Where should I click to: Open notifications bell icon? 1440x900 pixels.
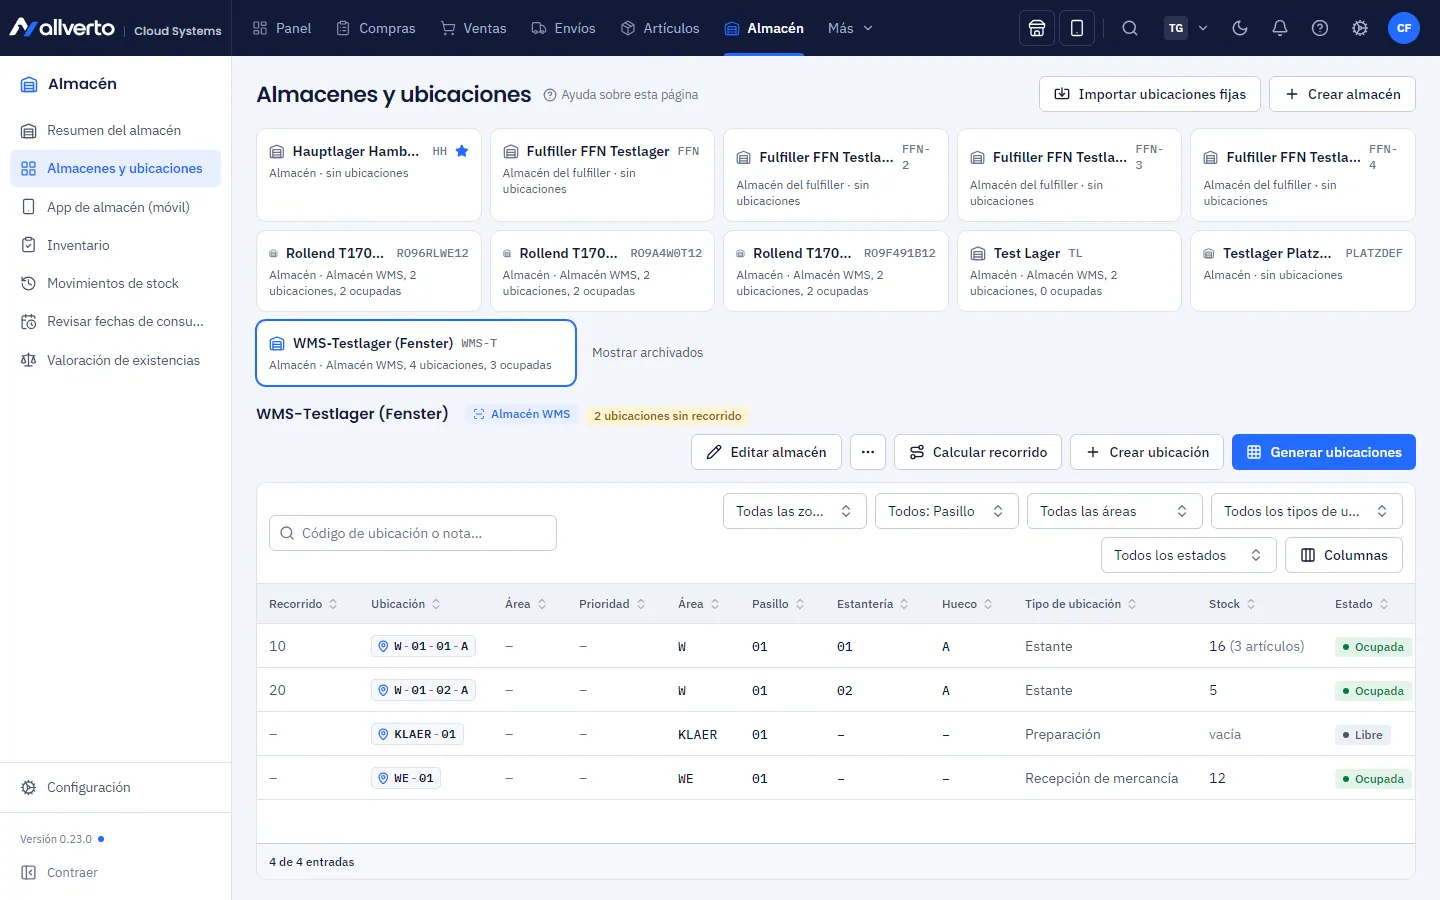1280,28
